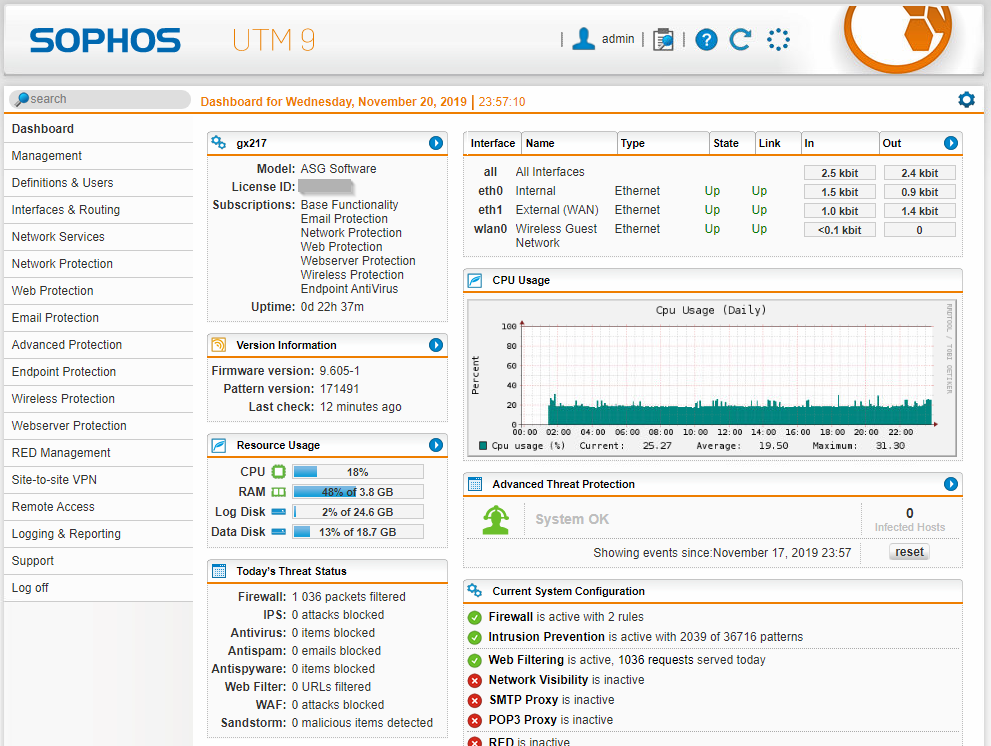Image resolution: width=991 pixels, height=746 pixels.
Task: Click the RAM 48% usage bar
Action: click(358, 492)
